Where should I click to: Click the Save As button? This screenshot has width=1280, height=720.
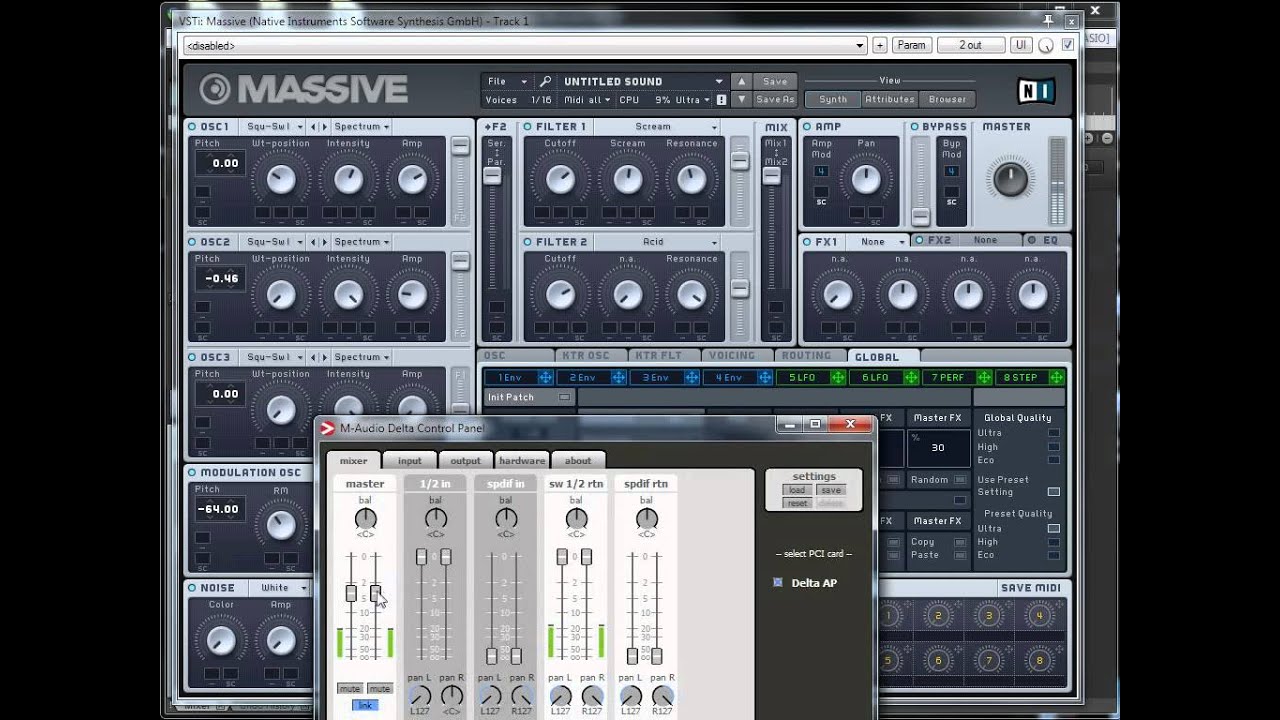[x=775, y=100]
